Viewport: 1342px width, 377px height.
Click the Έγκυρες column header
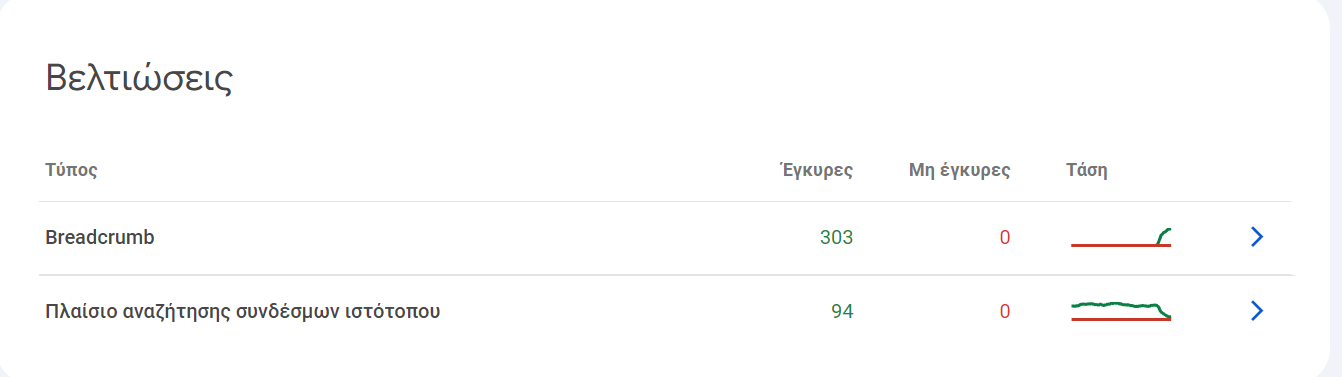(816, 170)
